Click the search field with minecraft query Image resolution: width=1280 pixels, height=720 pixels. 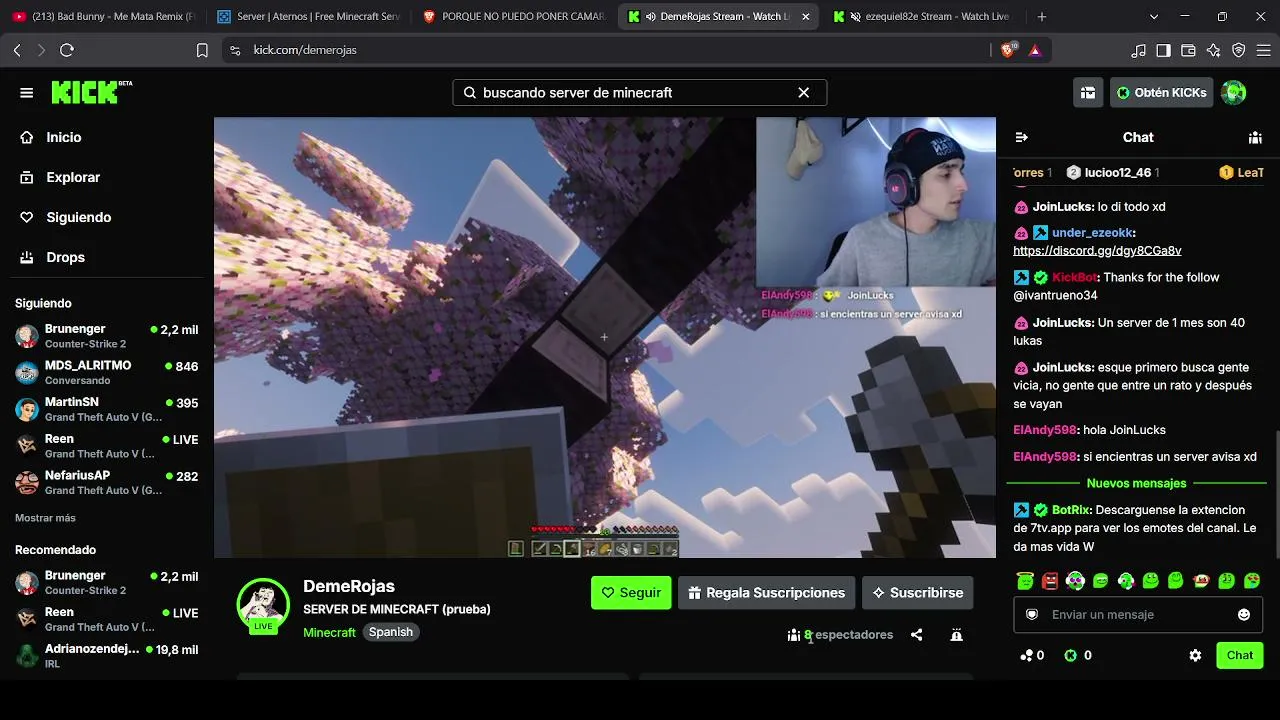(640, 92)
